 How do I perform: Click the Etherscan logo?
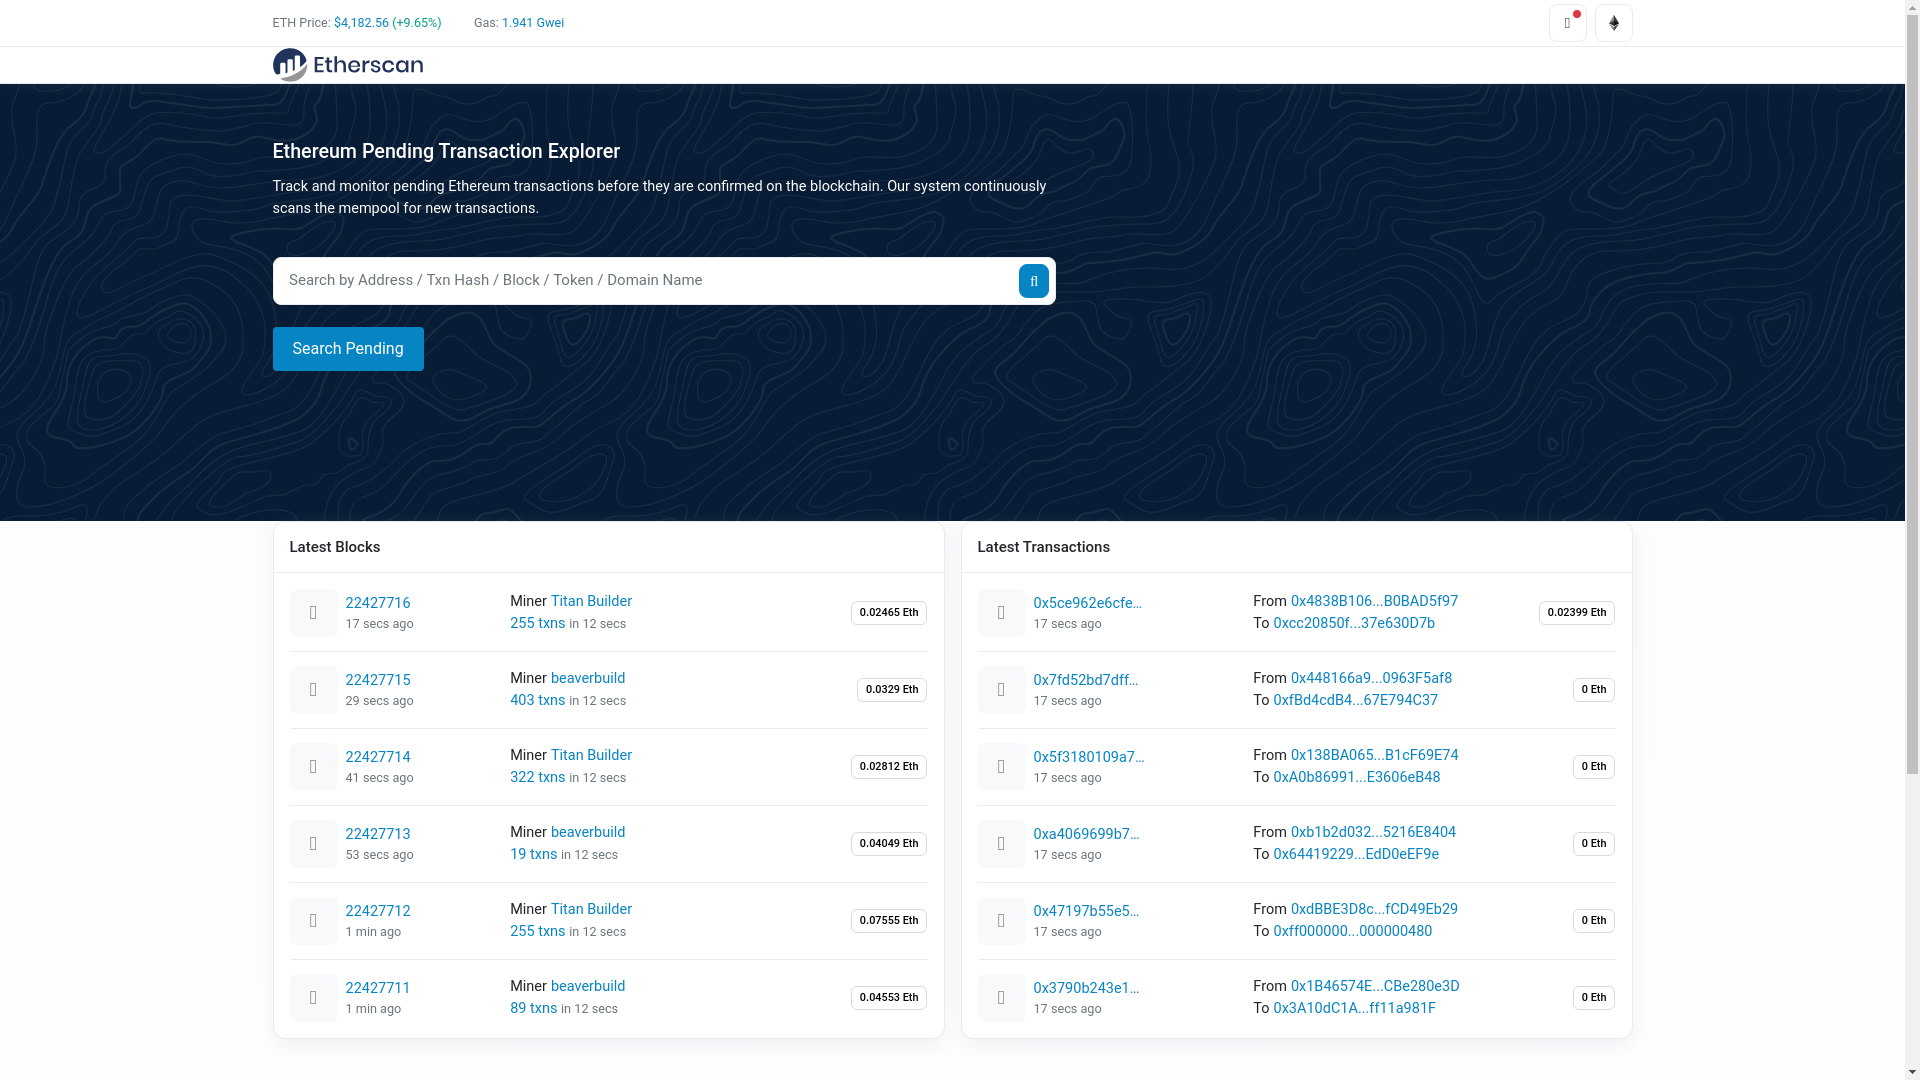347,65
